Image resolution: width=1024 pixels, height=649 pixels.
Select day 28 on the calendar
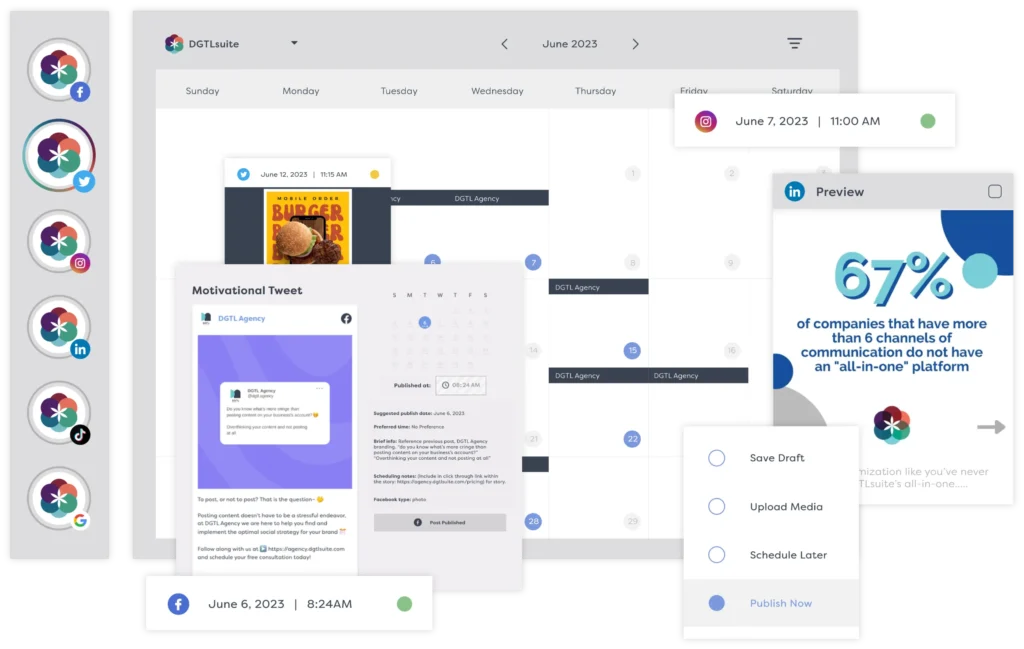tap(533, 521)
